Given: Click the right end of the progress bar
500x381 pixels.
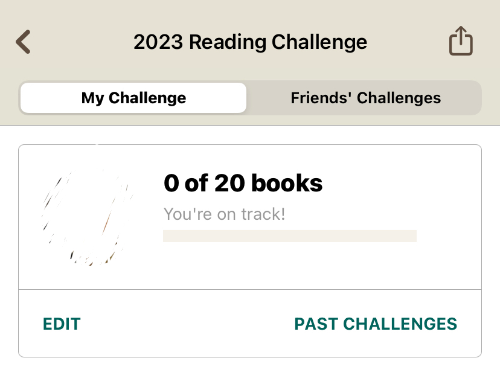Looking at the screenshot, I should point(414,236).
